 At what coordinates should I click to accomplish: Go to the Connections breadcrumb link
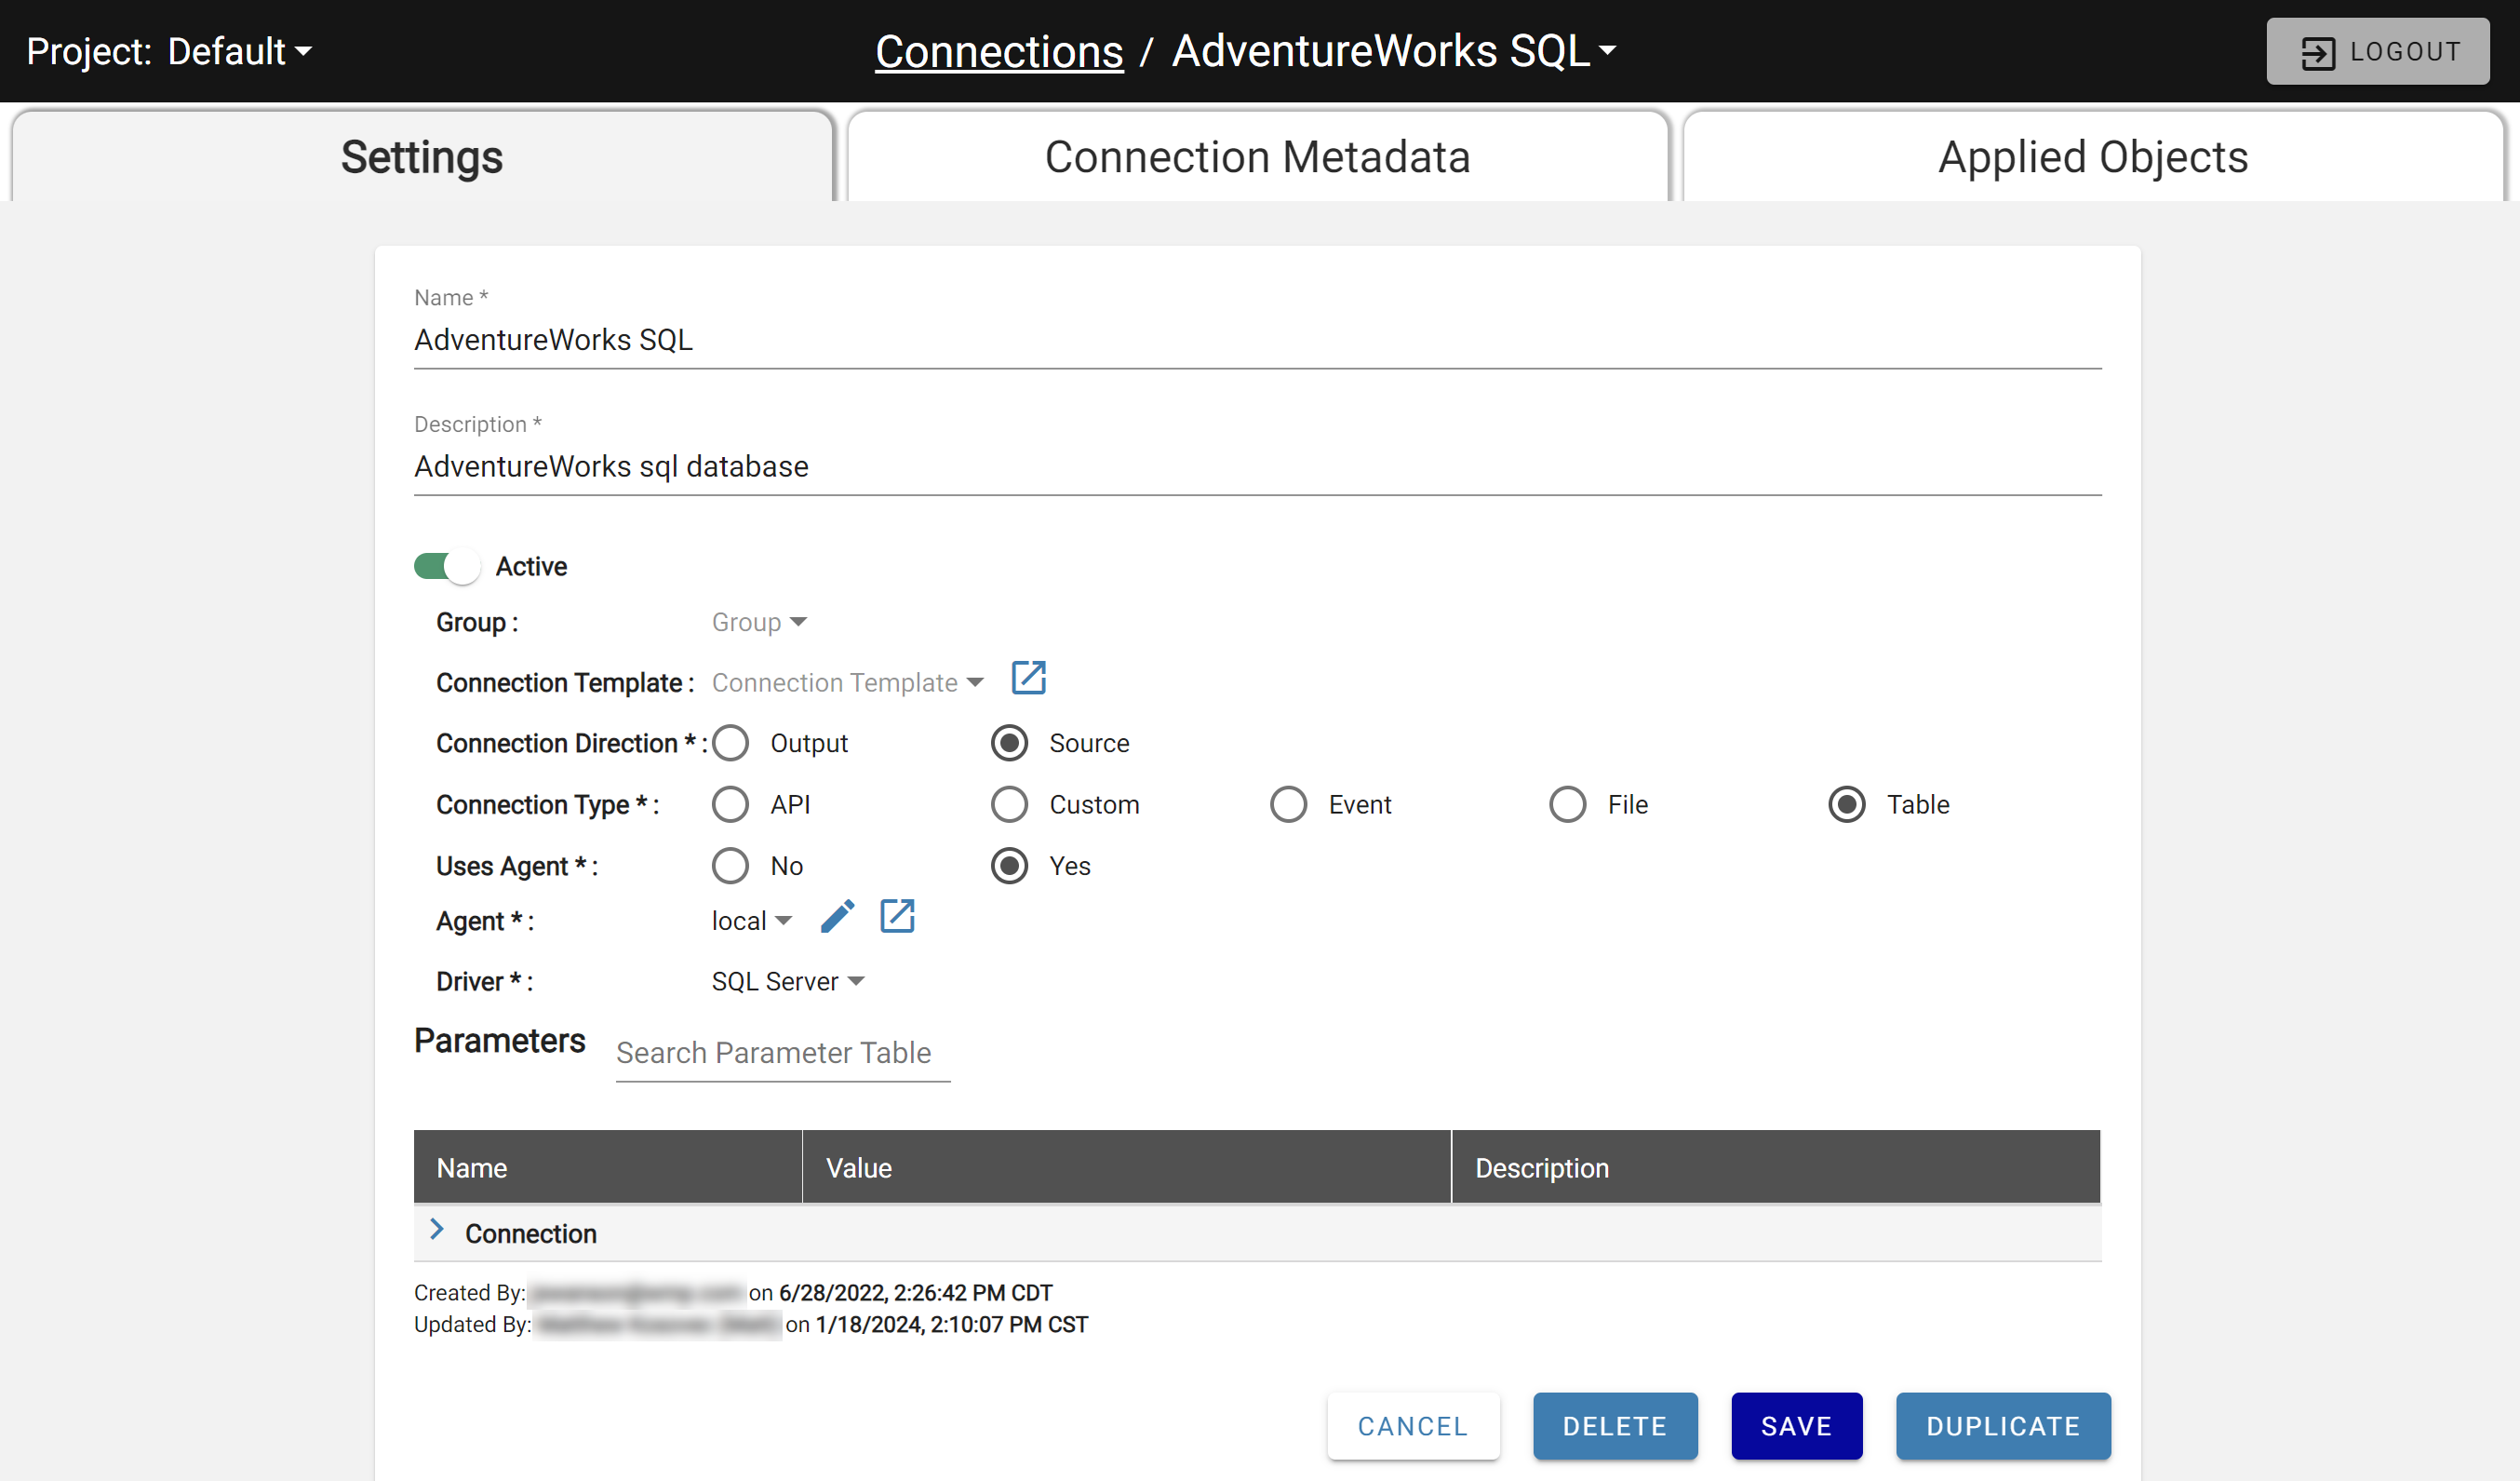pyautogui.click(x=999, y=51)
